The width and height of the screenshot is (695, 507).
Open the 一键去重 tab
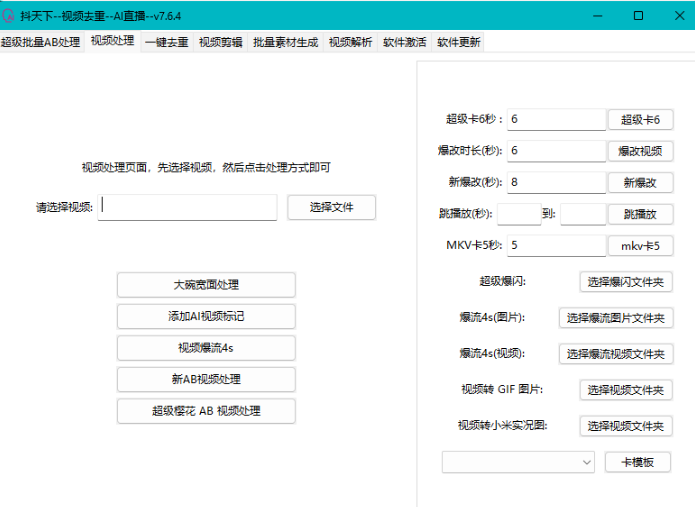(167, 42)
